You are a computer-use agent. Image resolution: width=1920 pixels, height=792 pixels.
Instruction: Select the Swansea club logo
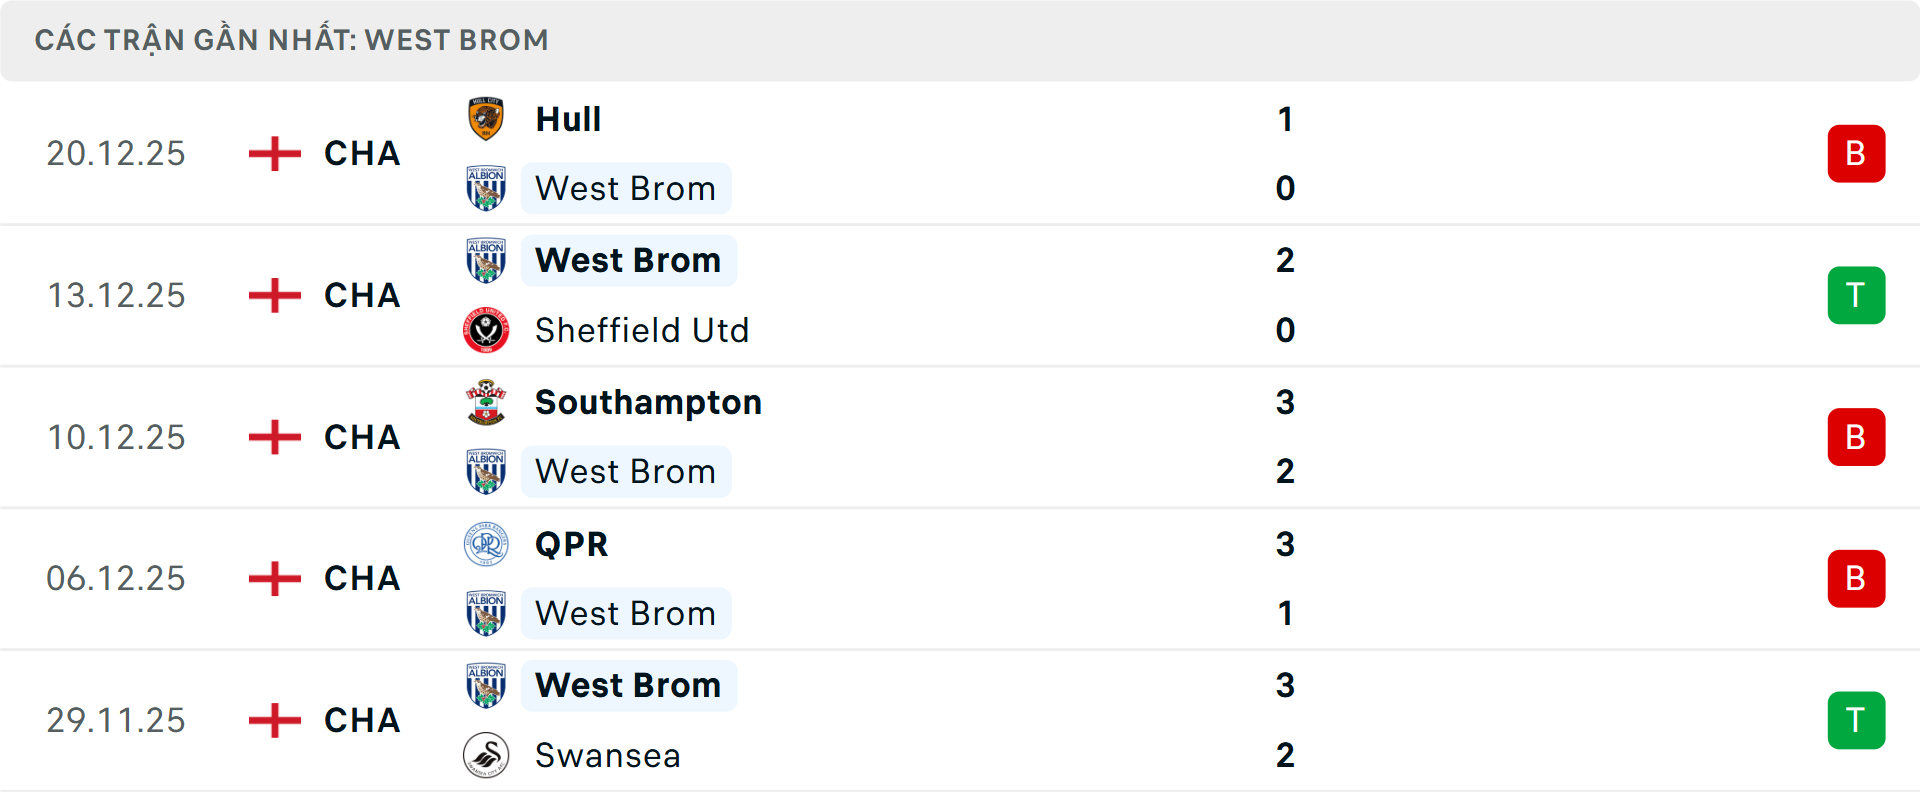point(487,756)
